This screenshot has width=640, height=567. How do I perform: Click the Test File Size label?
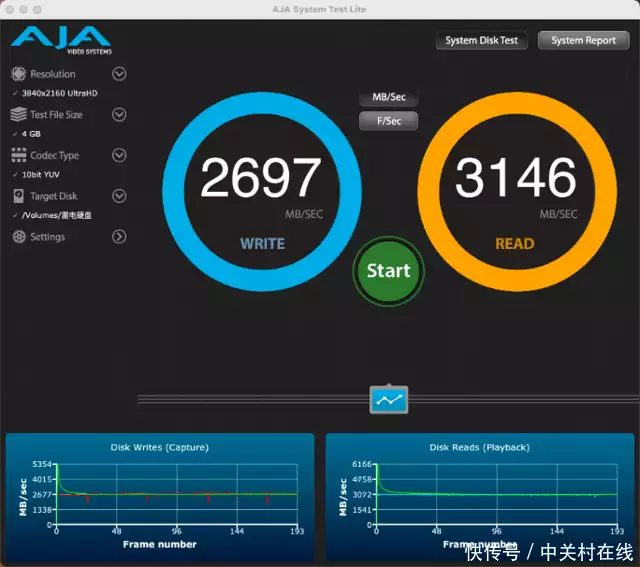pos(56,115)
